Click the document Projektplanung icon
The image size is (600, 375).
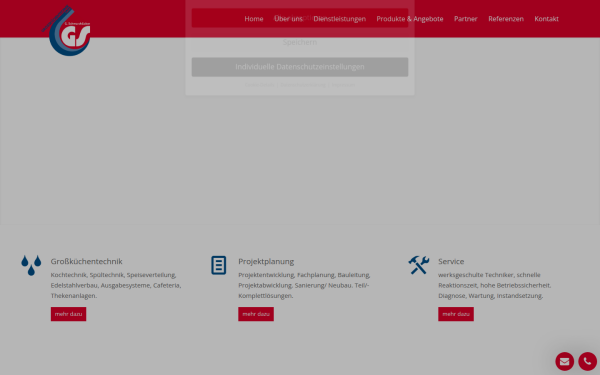click(x=218, y=265)
